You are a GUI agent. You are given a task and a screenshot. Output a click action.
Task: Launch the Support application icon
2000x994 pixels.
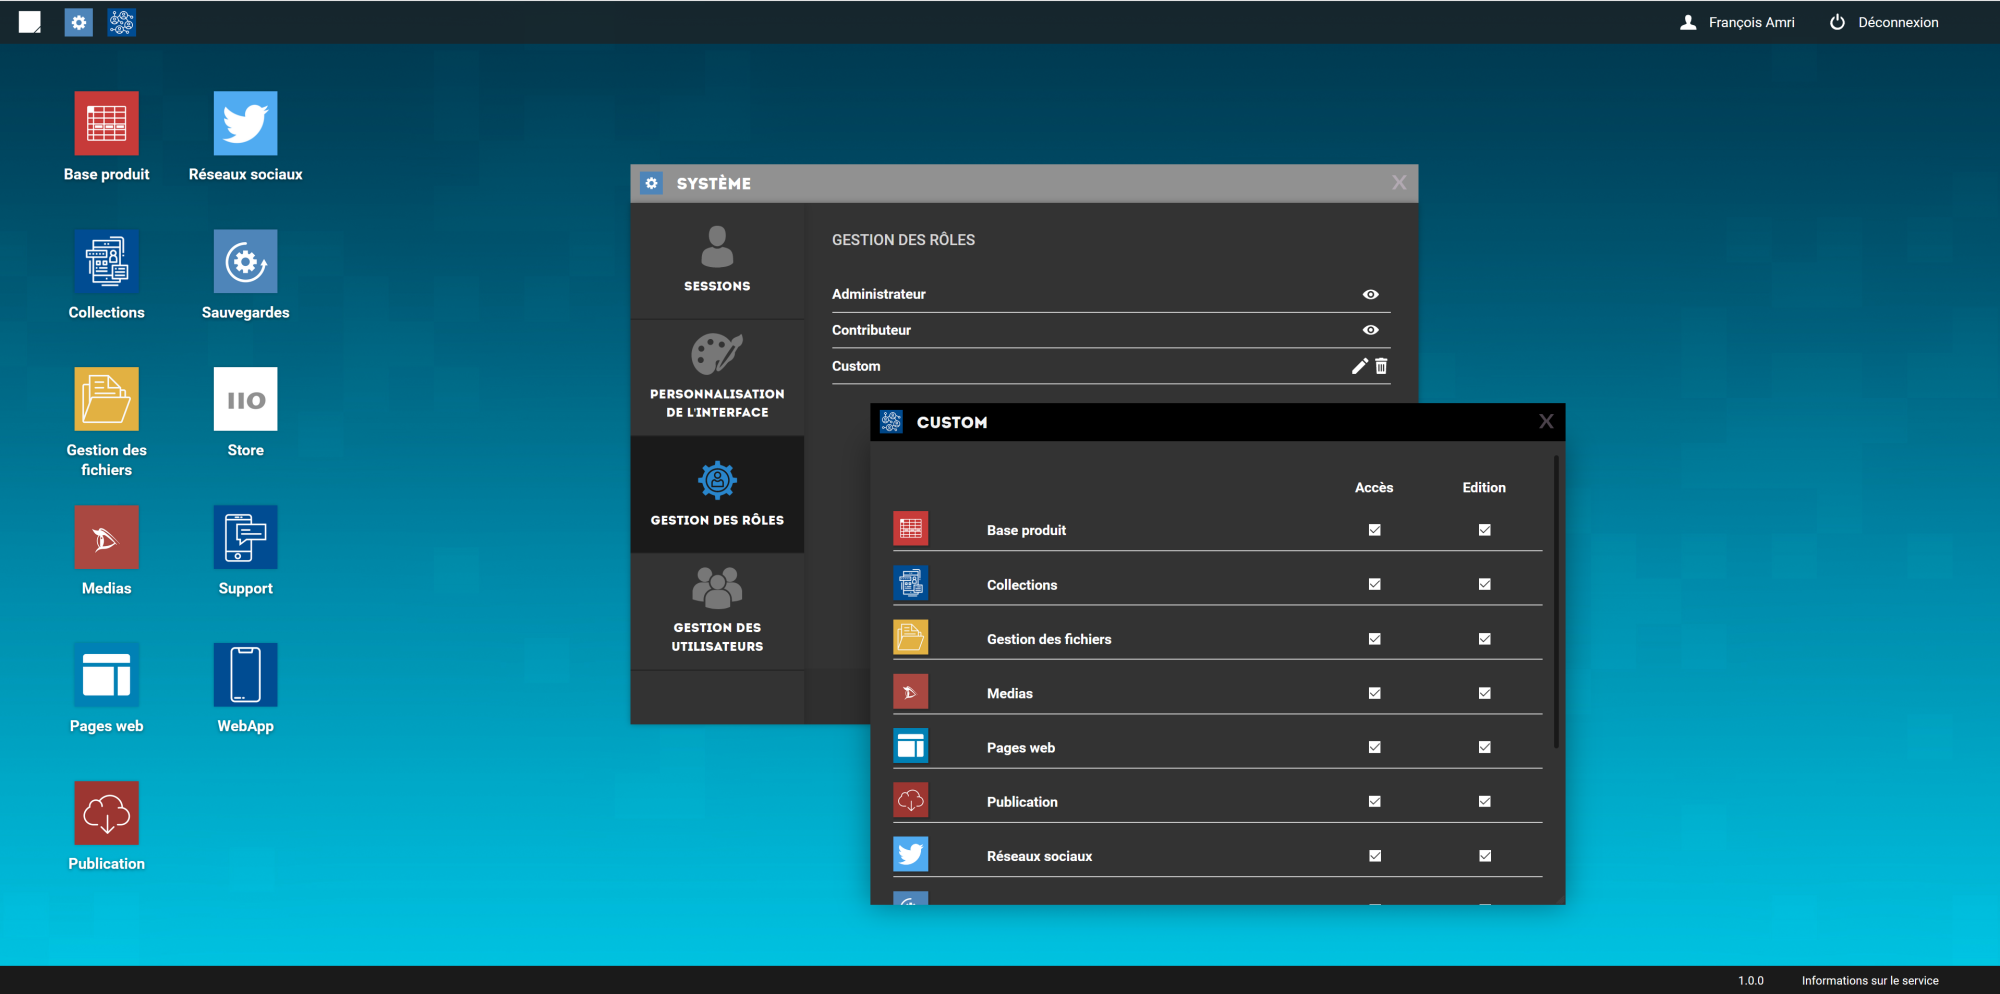coord(245,538)
